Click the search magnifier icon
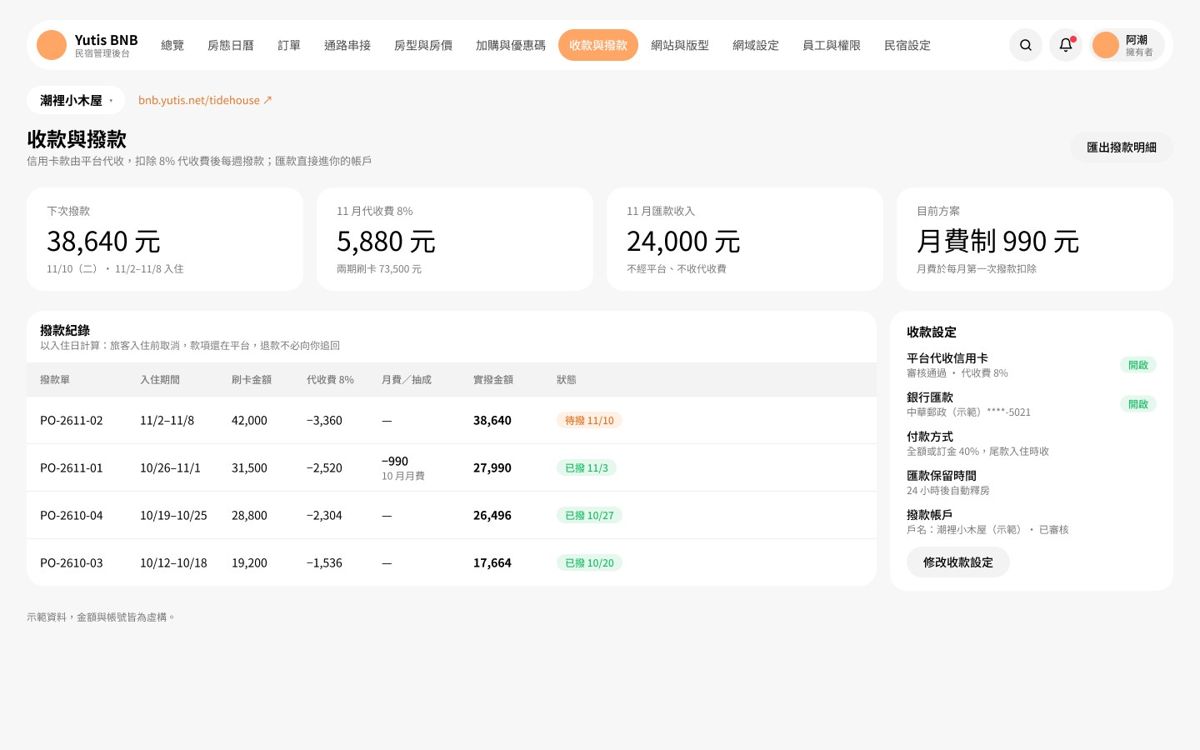 tap(1025, 45)
